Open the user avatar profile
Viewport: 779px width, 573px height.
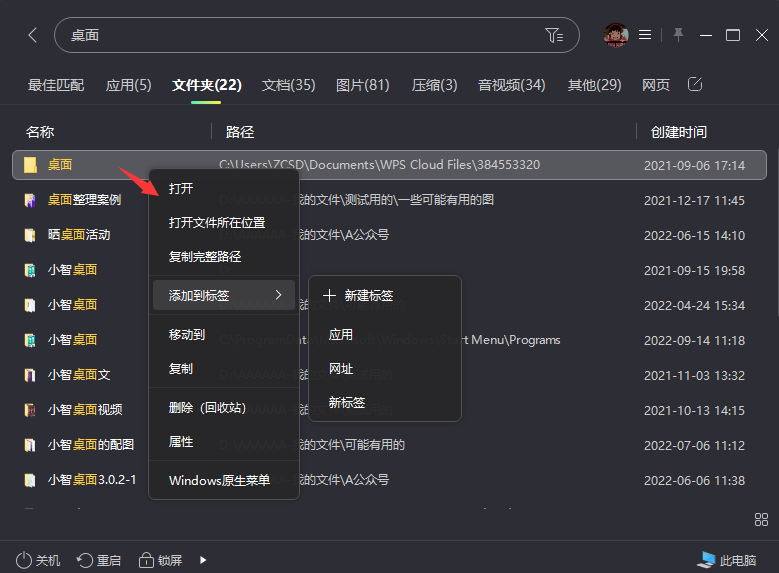(616, 35)
